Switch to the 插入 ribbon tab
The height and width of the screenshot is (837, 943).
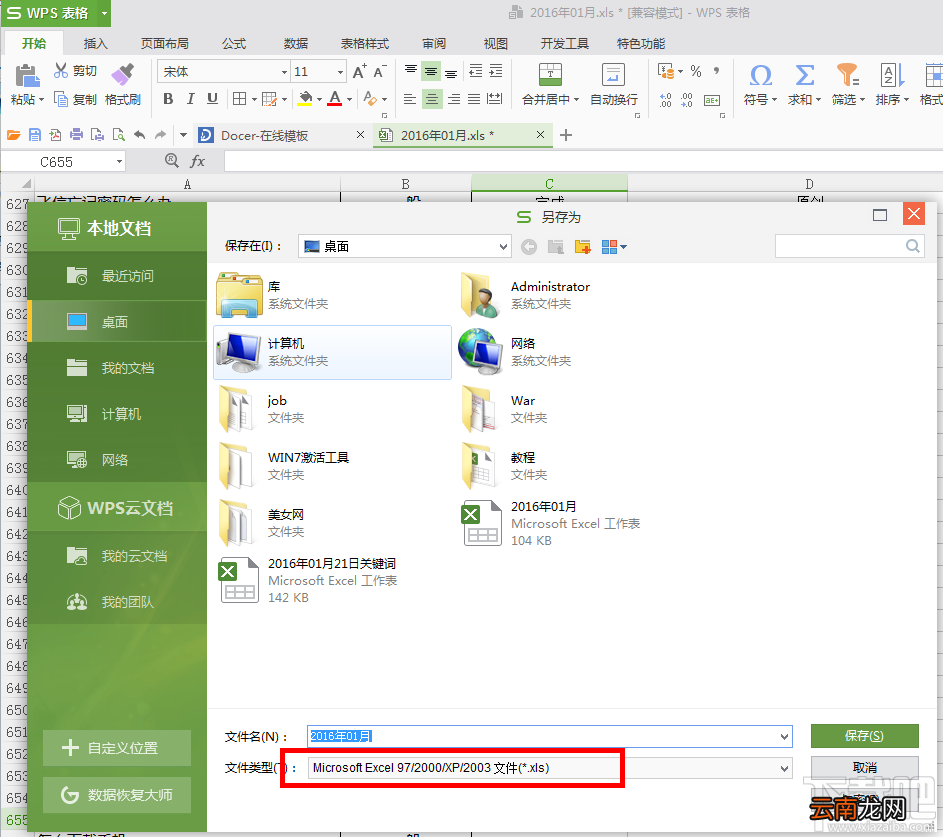[96, 43]
